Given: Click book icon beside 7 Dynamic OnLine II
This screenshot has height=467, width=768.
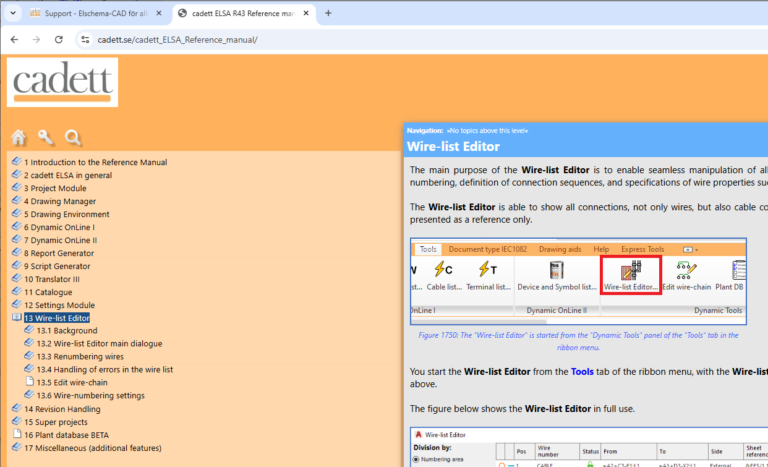Looking at the screenshot, I should (17, 239).
